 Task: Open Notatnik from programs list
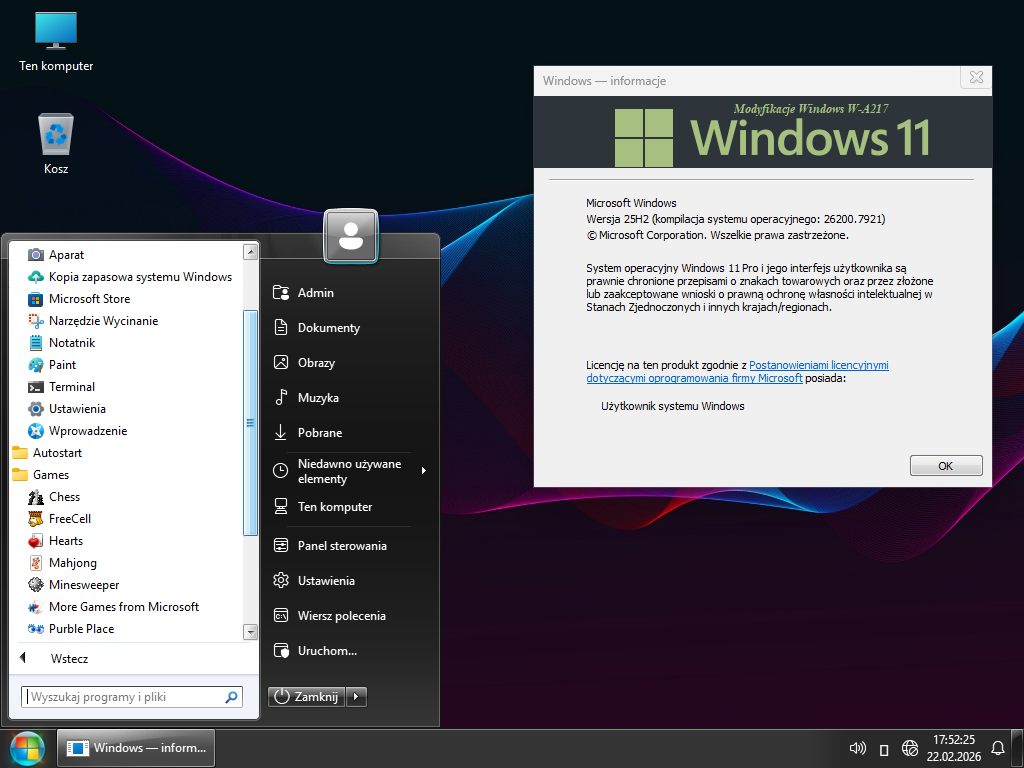click(71, 343)
